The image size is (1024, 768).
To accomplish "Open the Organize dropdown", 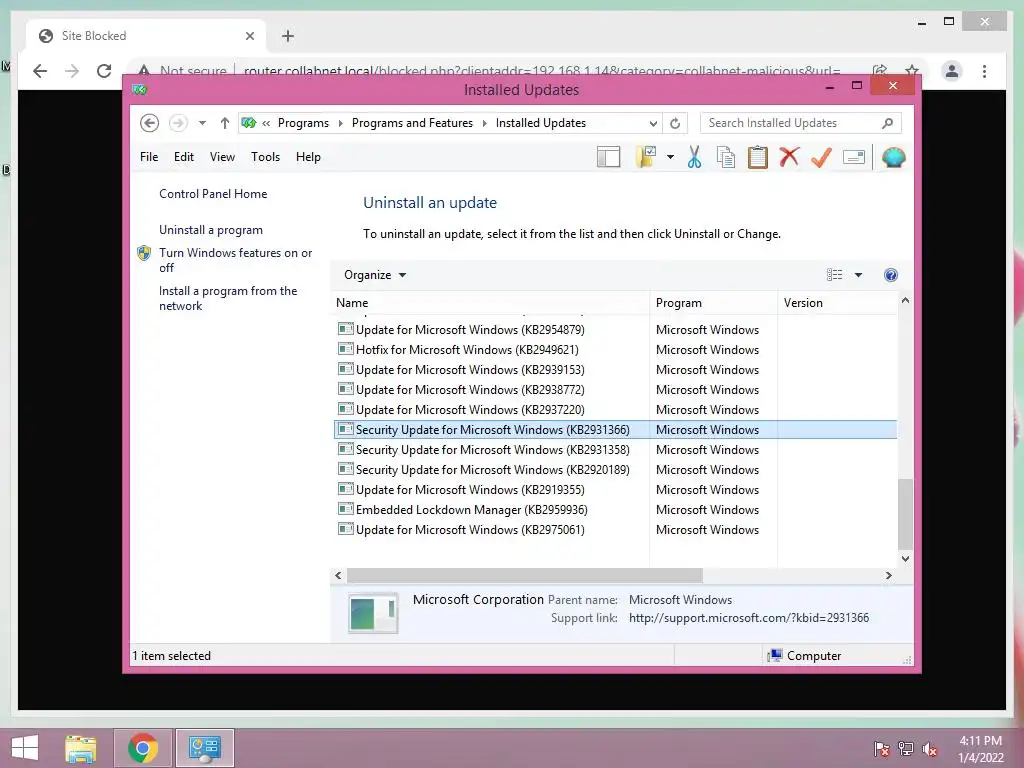I will coord(375,275).
